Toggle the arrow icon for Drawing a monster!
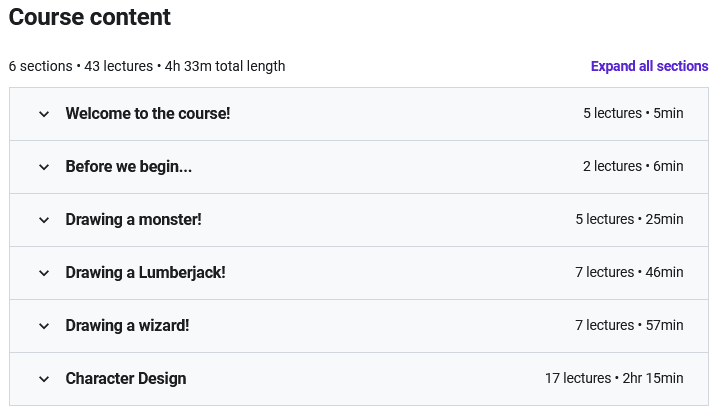This screenshot has width=717, height=414. coord(44,220)
